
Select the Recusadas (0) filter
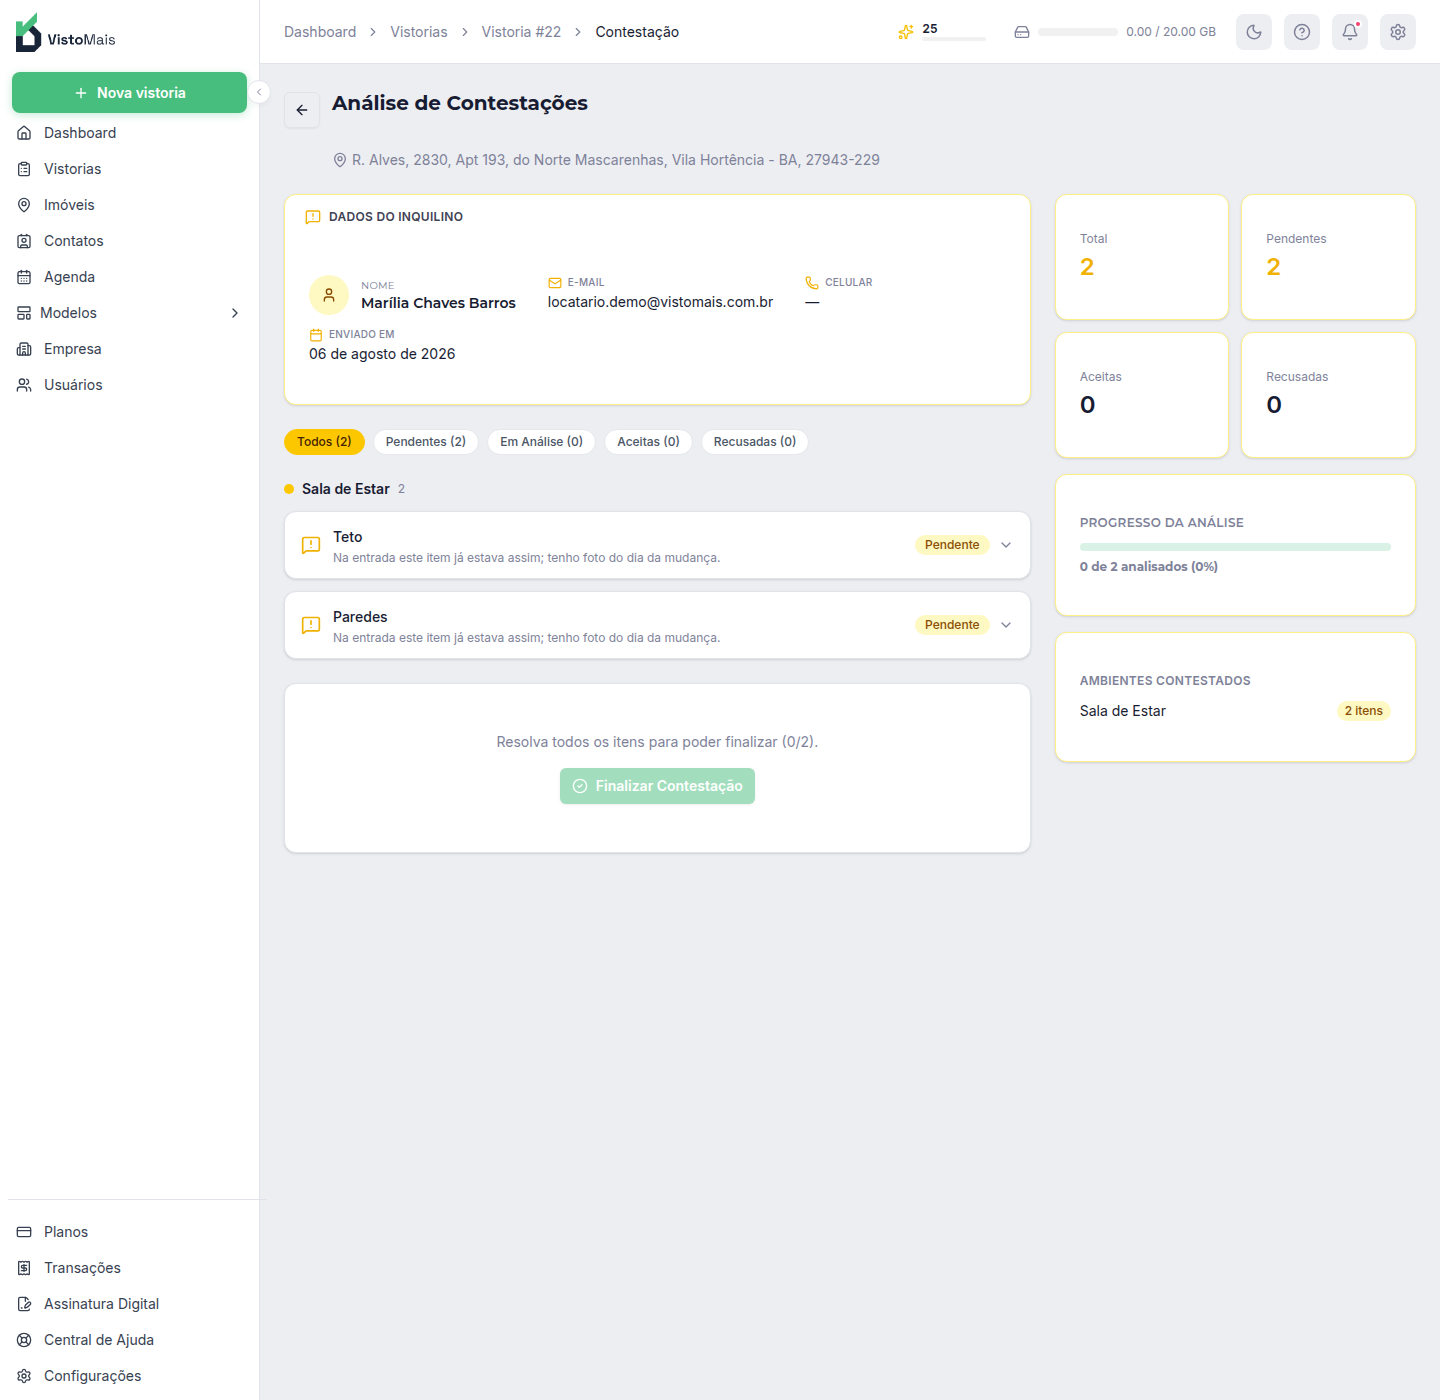click(x=755, y=442)
